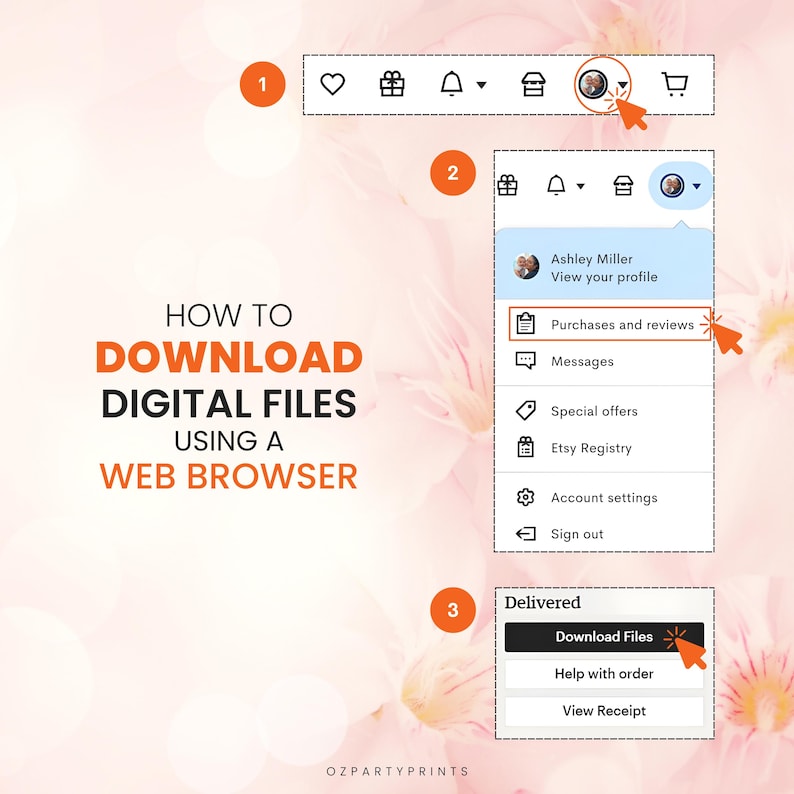Open shop icon left of the blue profile pill
Viewport: 794px width, 794px height.
pyautogui.click(x=623, y=185)
